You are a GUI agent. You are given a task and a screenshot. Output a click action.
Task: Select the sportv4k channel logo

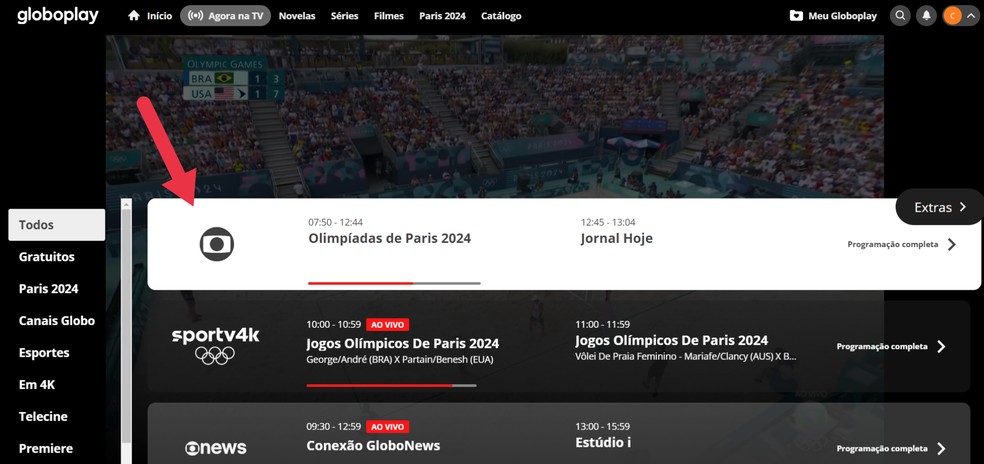(x=215, y=346)
